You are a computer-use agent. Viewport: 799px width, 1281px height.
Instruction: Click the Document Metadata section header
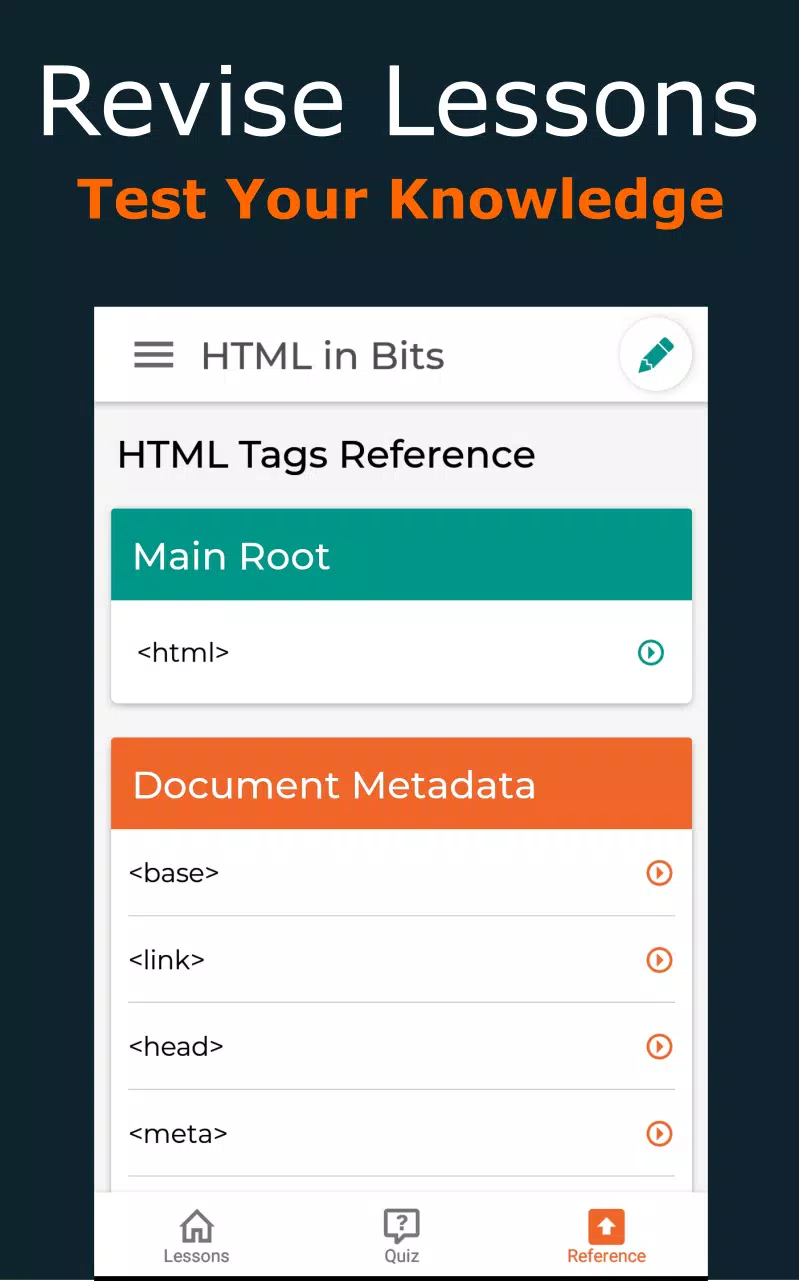pos(401,784)
